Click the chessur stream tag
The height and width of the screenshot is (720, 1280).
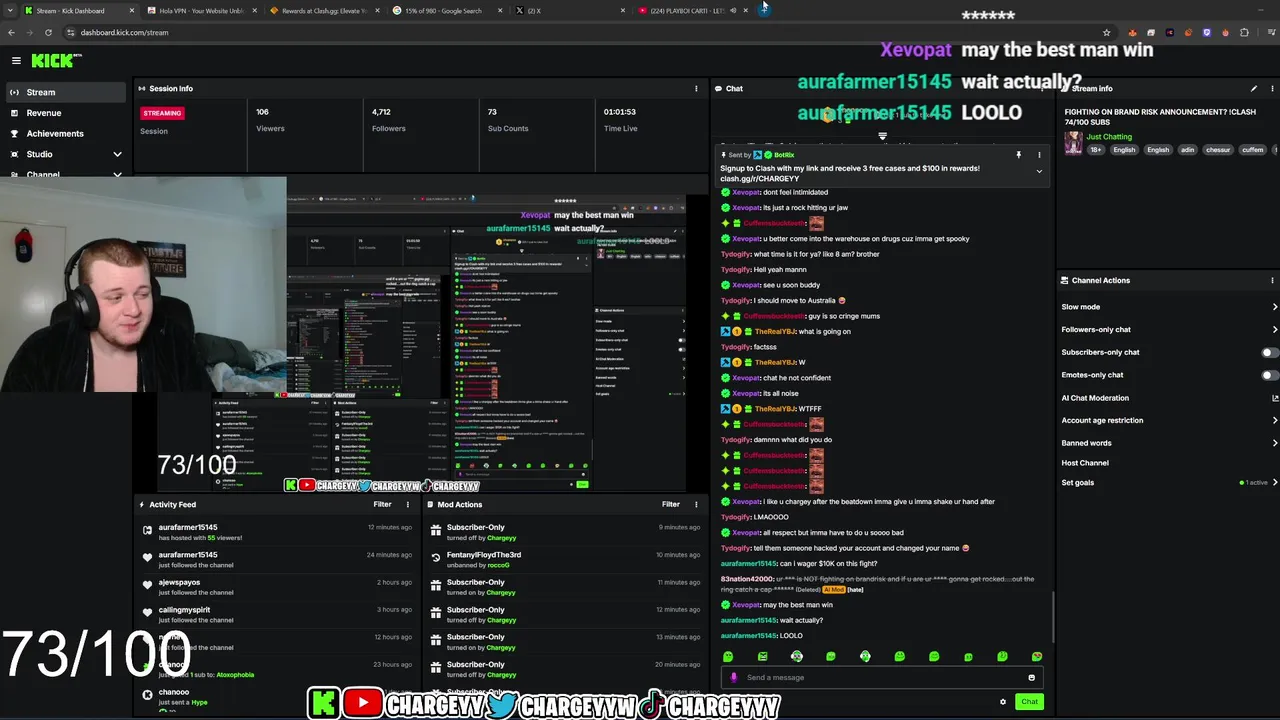1218,150
